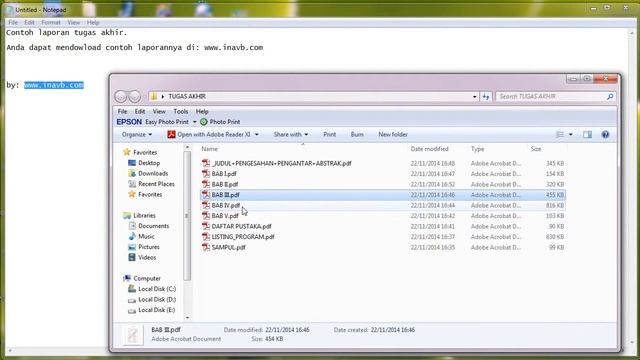Viewport: 640px width, 360px height.
Task: Open the views options dropdown arrow
Action: 571,134
